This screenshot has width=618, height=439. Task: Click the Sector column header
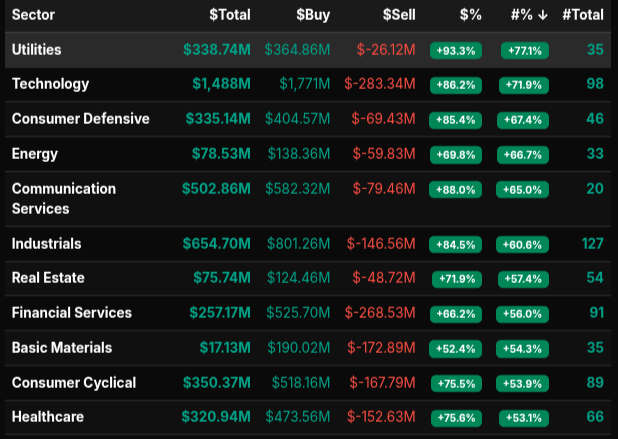click(34, 15)
